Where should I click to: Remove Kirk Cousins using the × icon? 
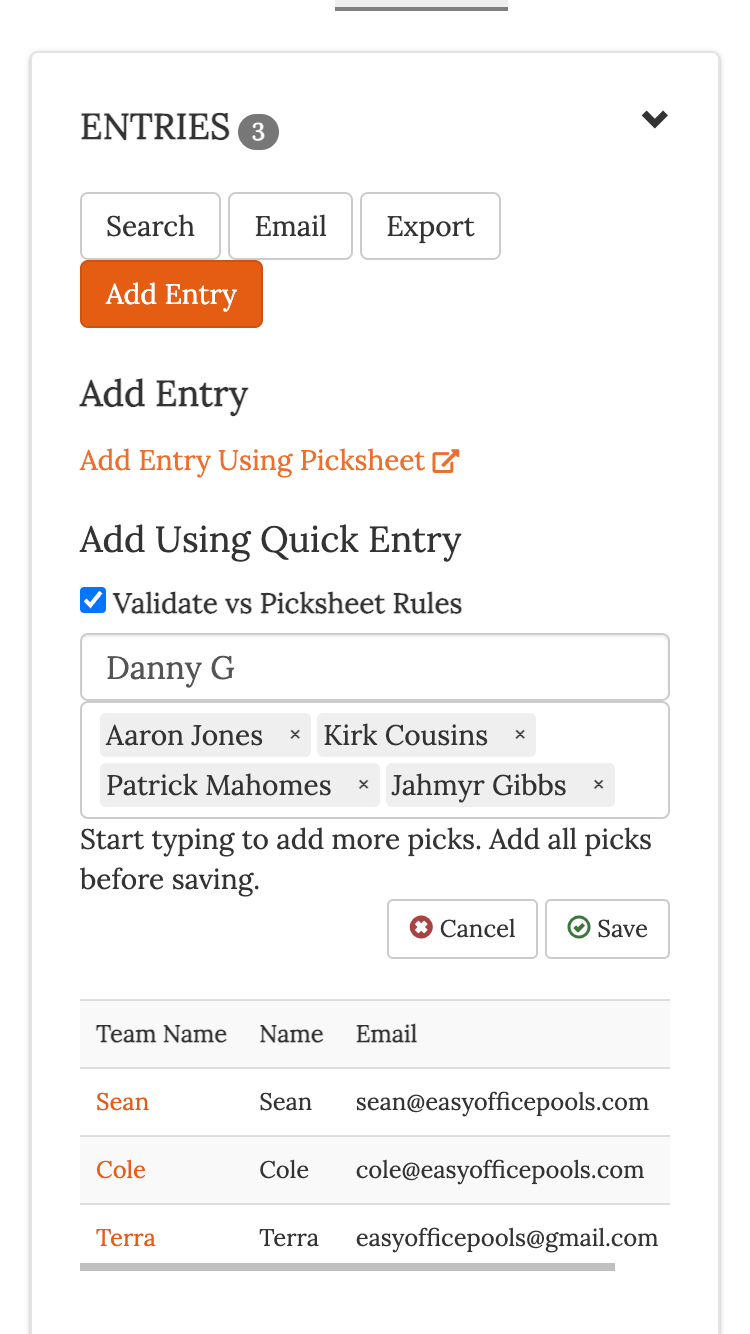520,735
